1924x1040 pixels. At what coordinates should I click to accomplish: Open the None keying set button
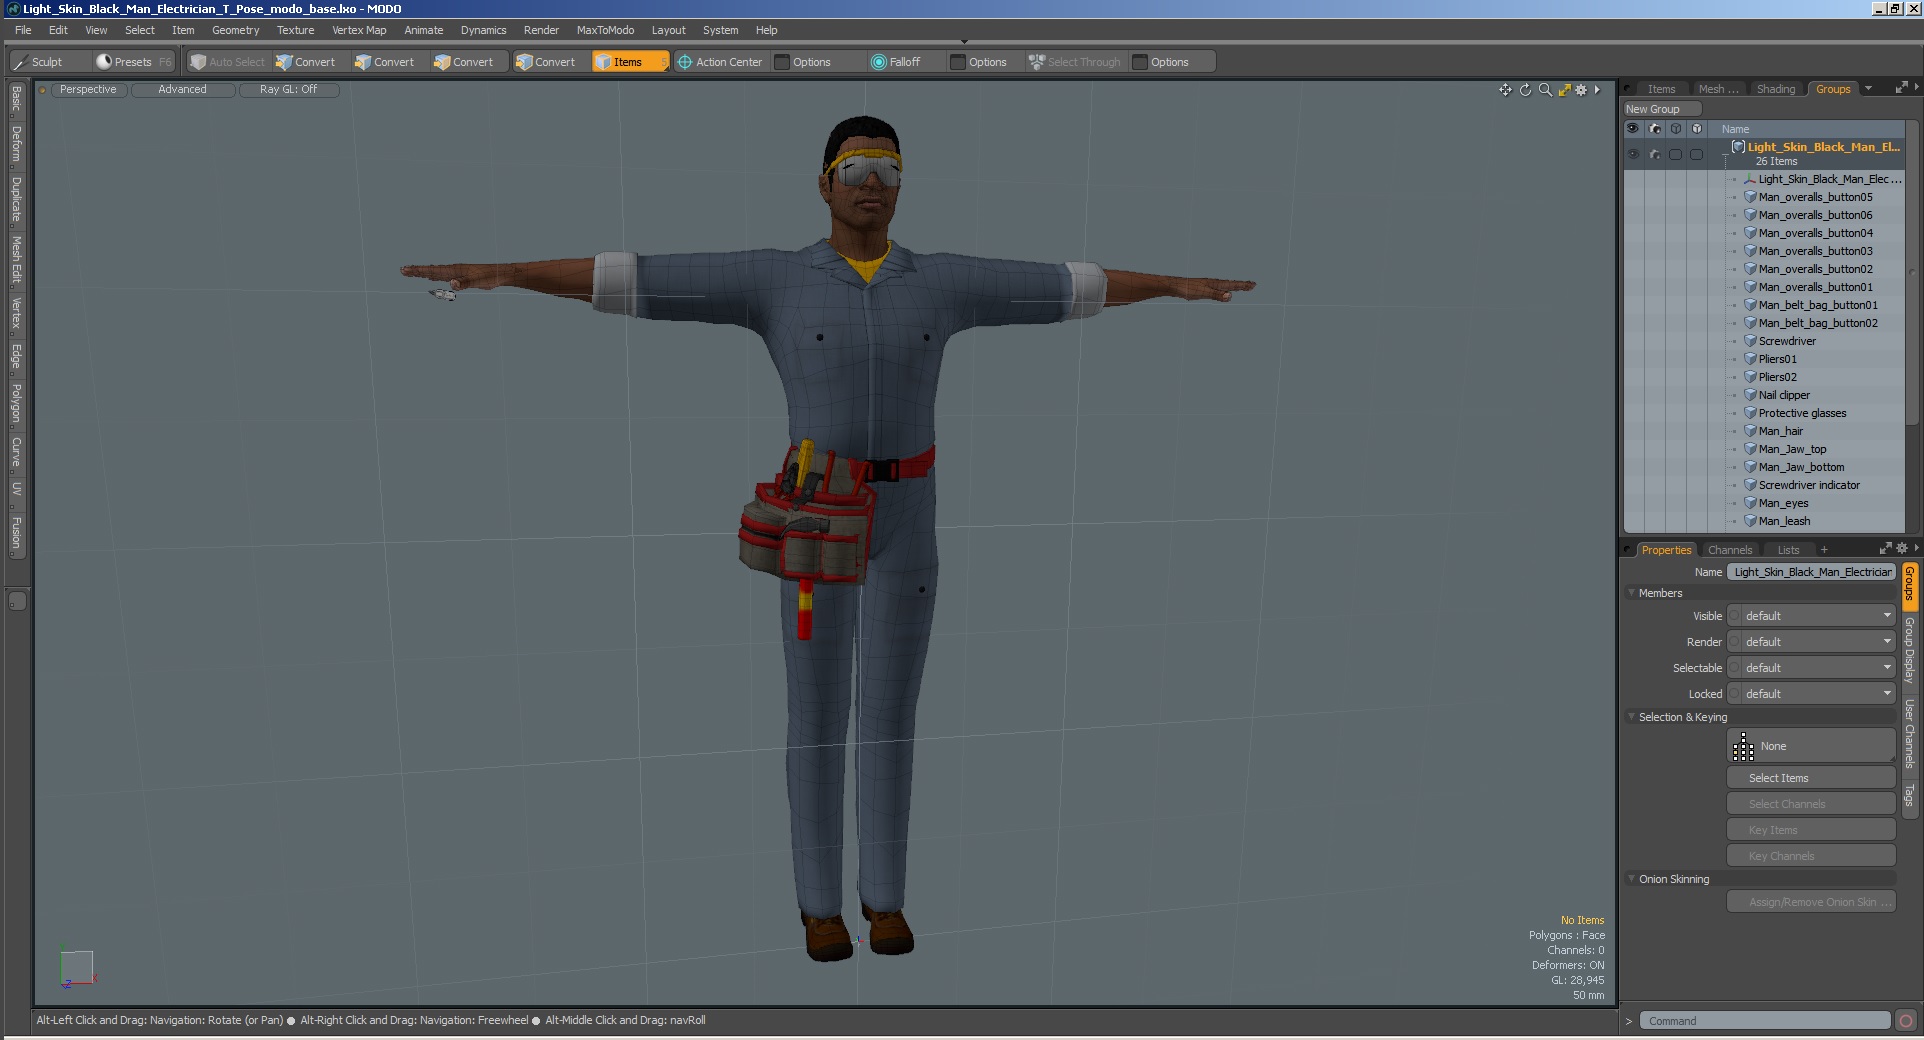[1811, 746]
